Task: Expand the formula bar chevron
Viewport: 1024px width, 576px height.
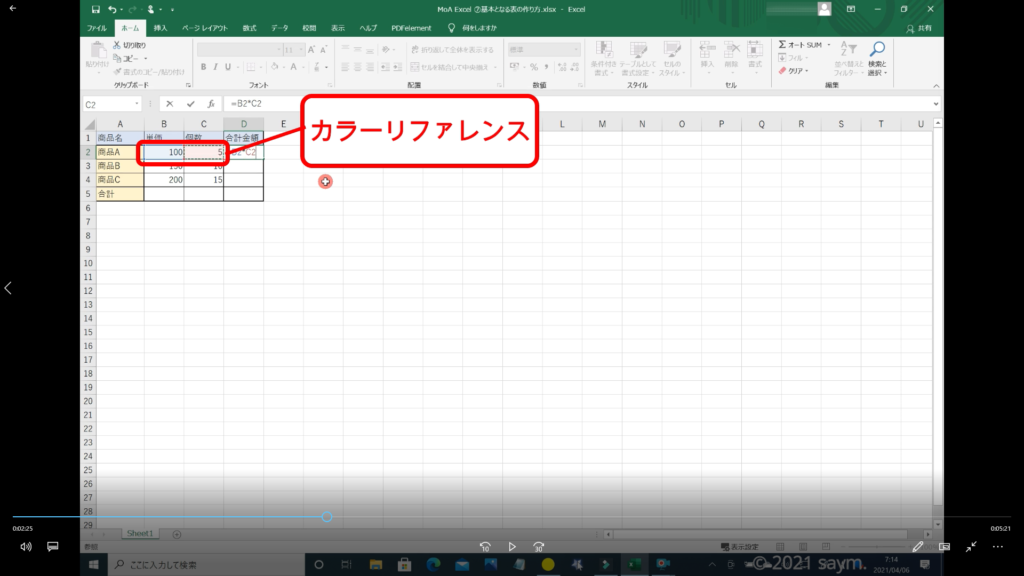Action: click(x=935, y=104)
